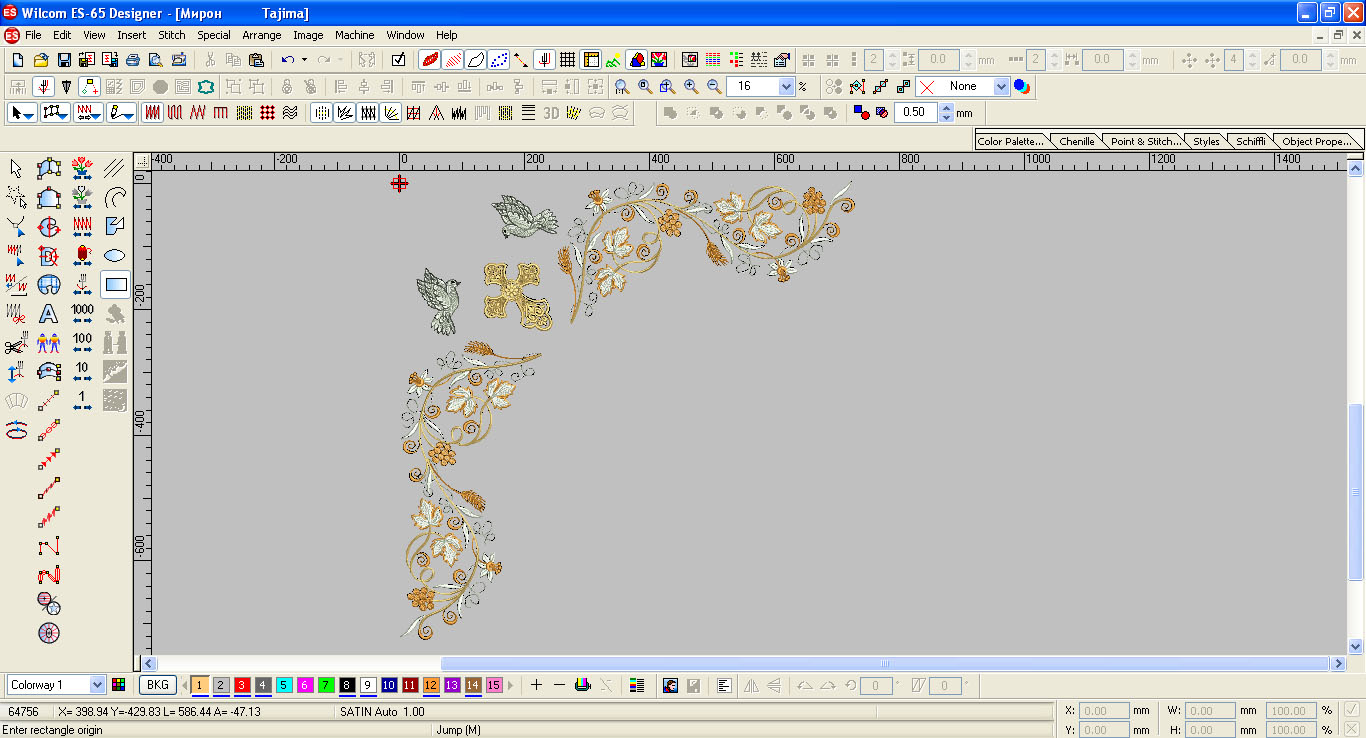Click the zoom out minus magnifier

coord(714,86)
